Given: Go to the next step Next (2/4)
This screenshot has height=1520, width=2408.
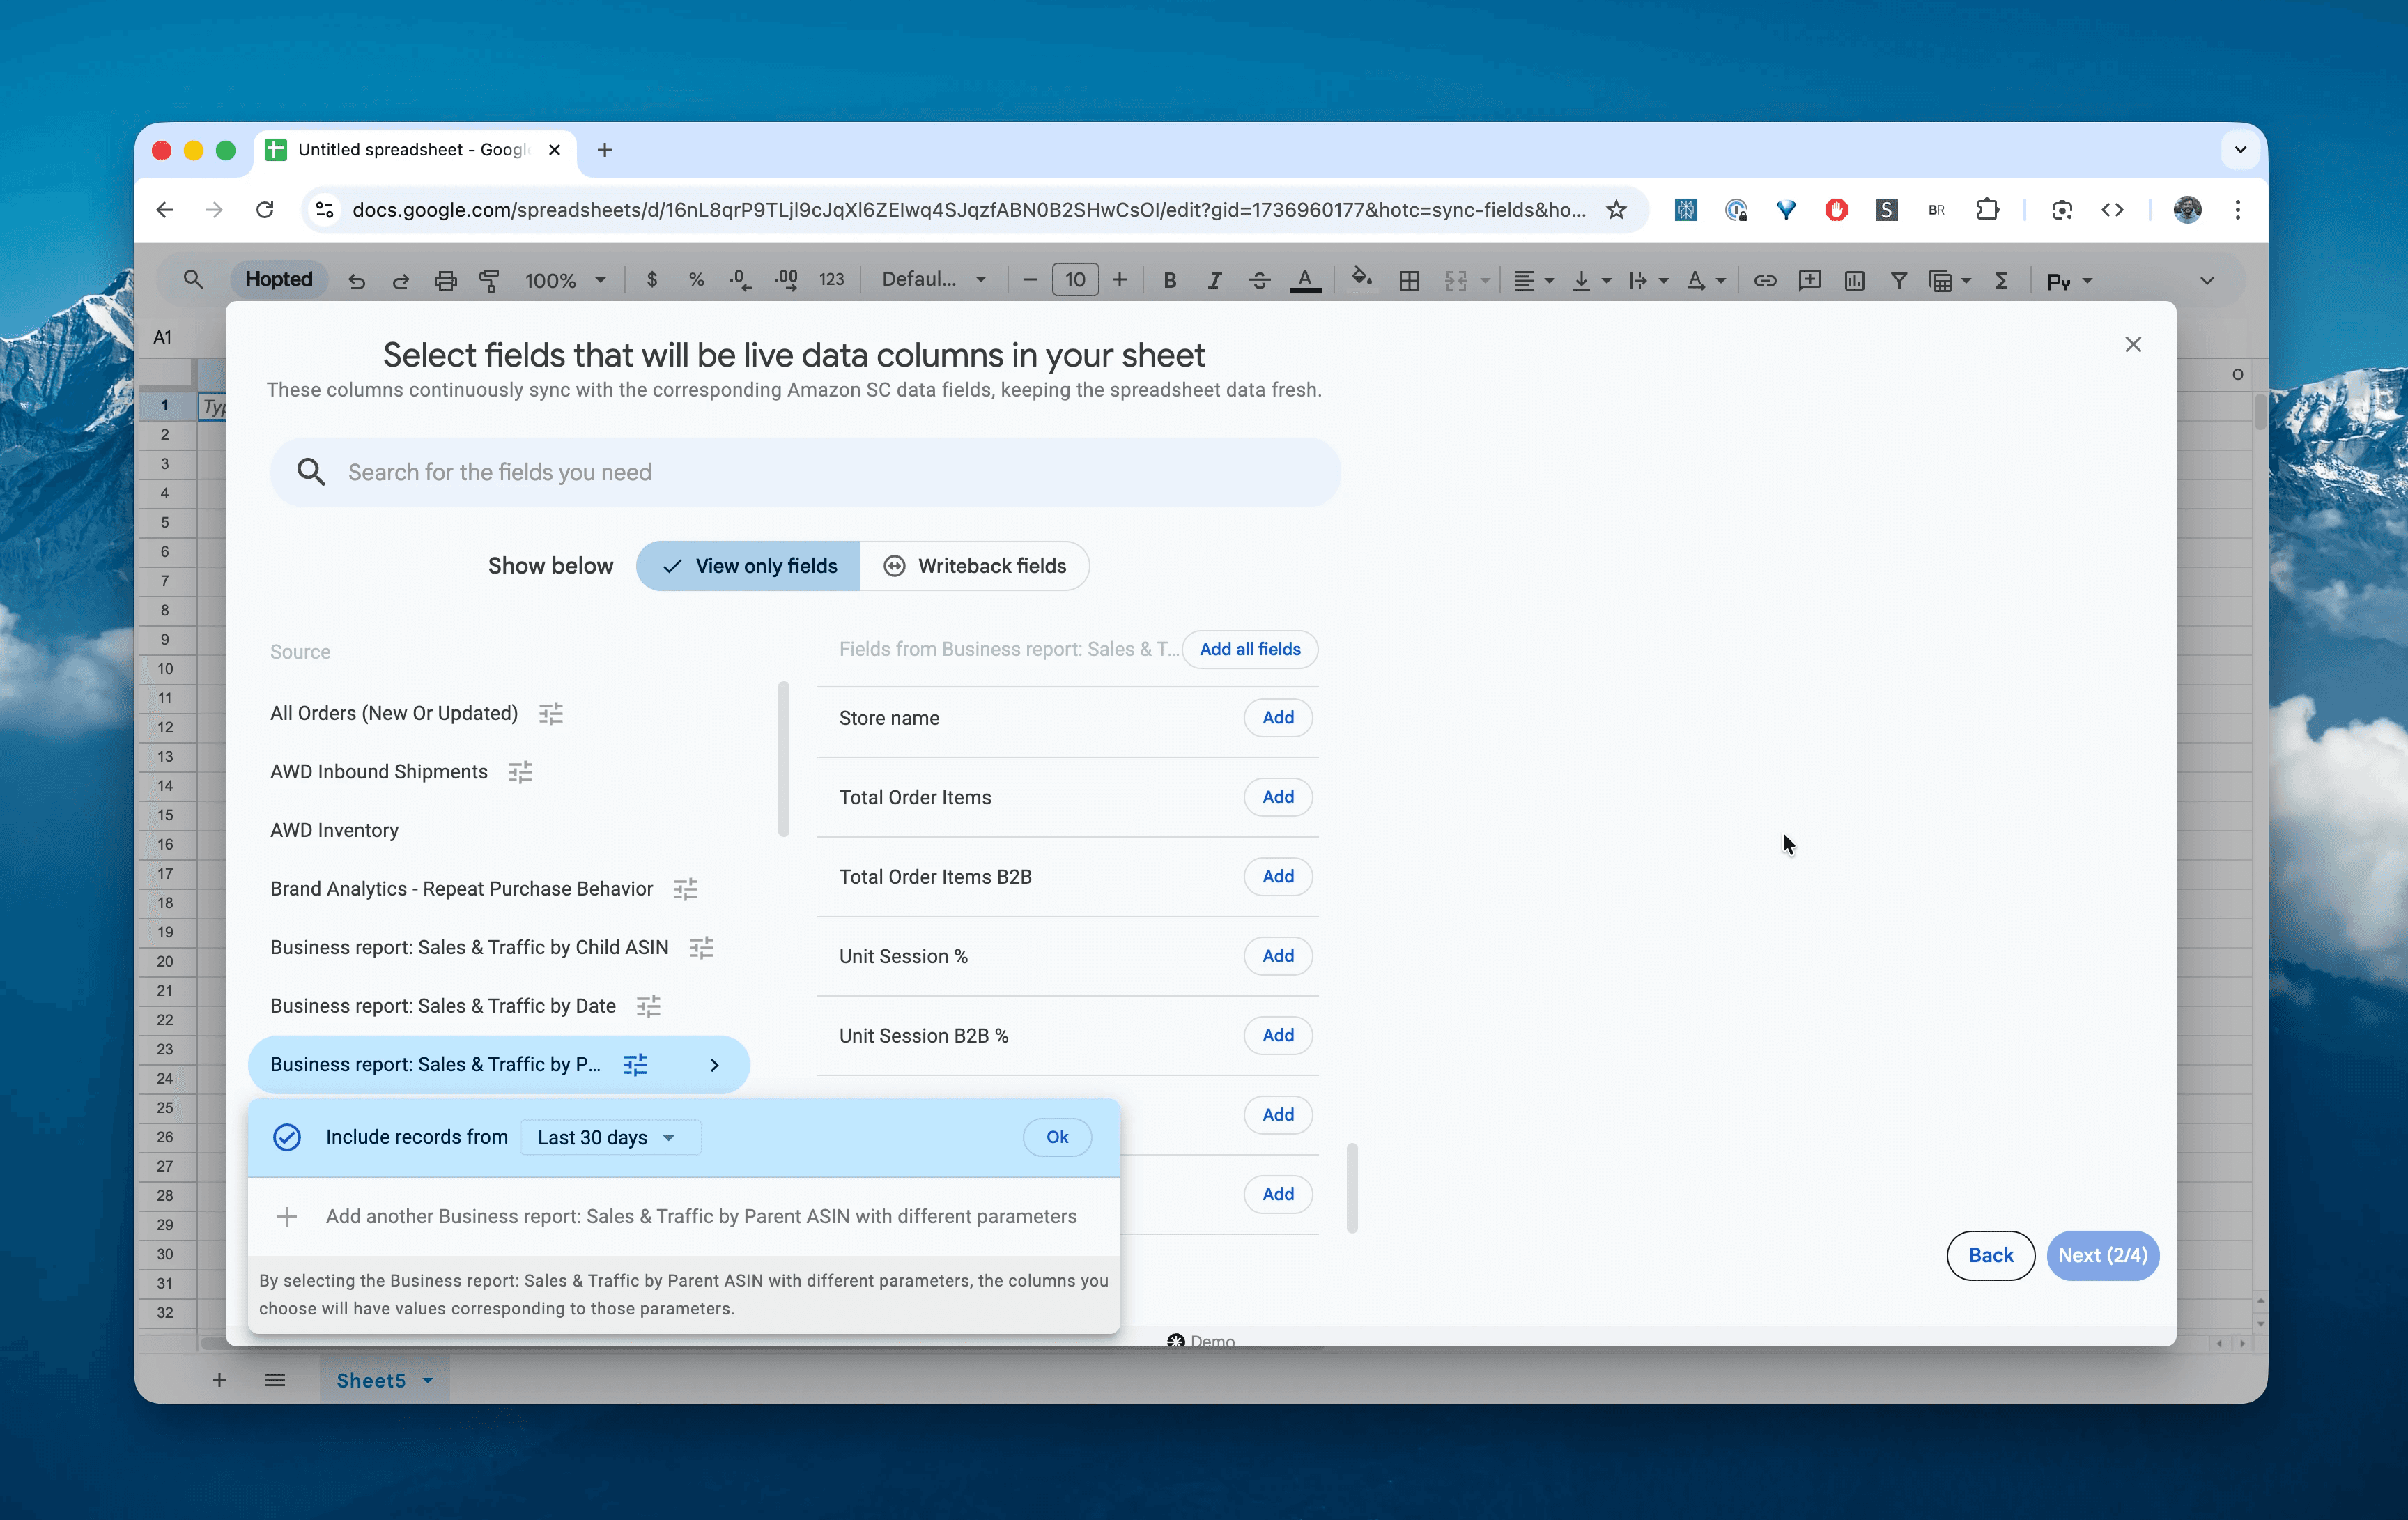Looking at the screenshot, I should (2102, 1255).
